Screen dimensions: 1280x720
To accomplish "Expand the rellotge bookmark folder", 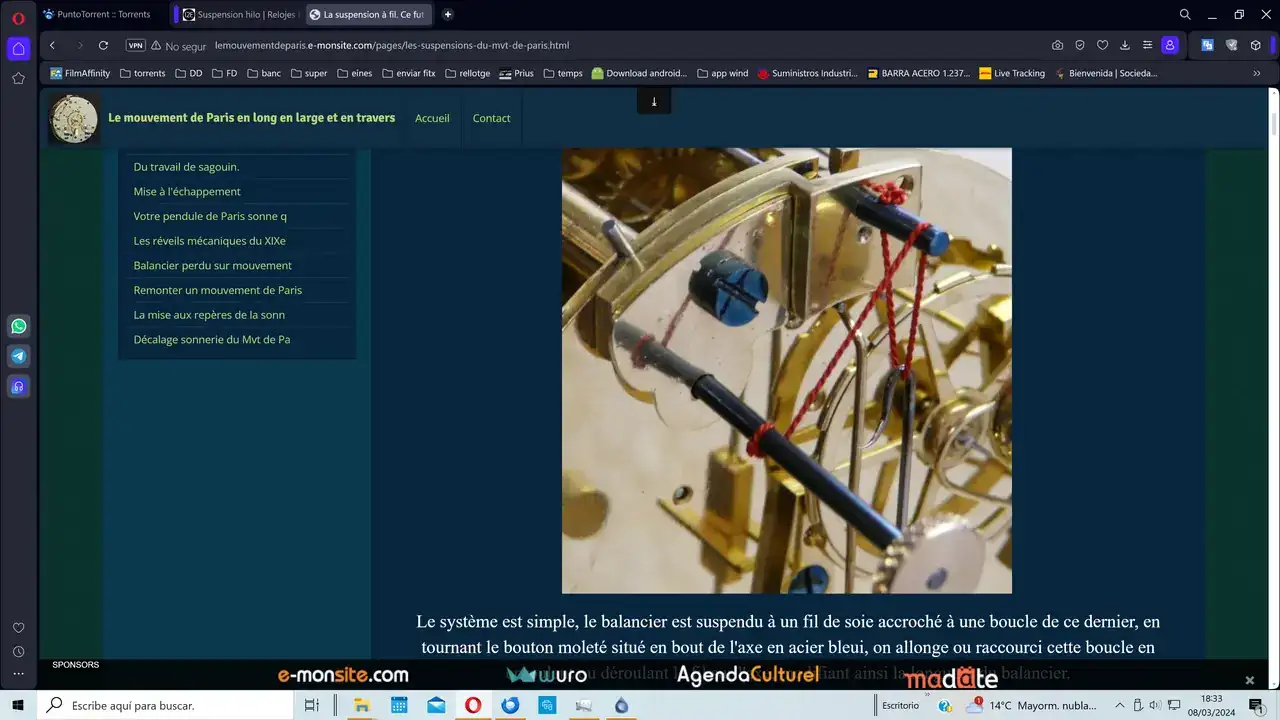I will pyautogui.click(x=467, y=73).
